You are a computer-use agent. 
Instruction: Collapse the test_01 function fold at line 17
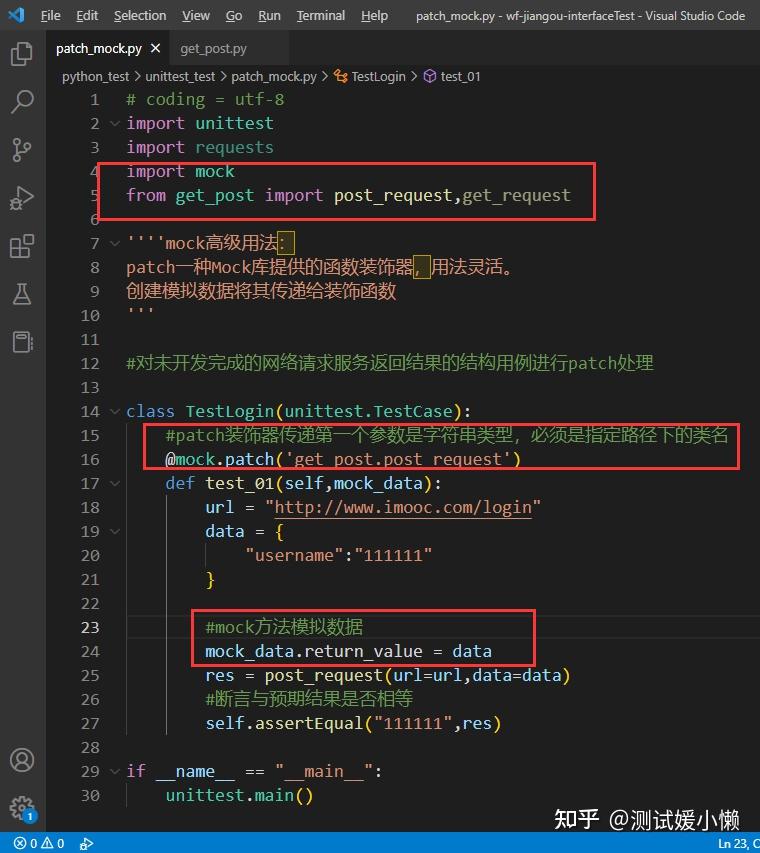(115, 484)
